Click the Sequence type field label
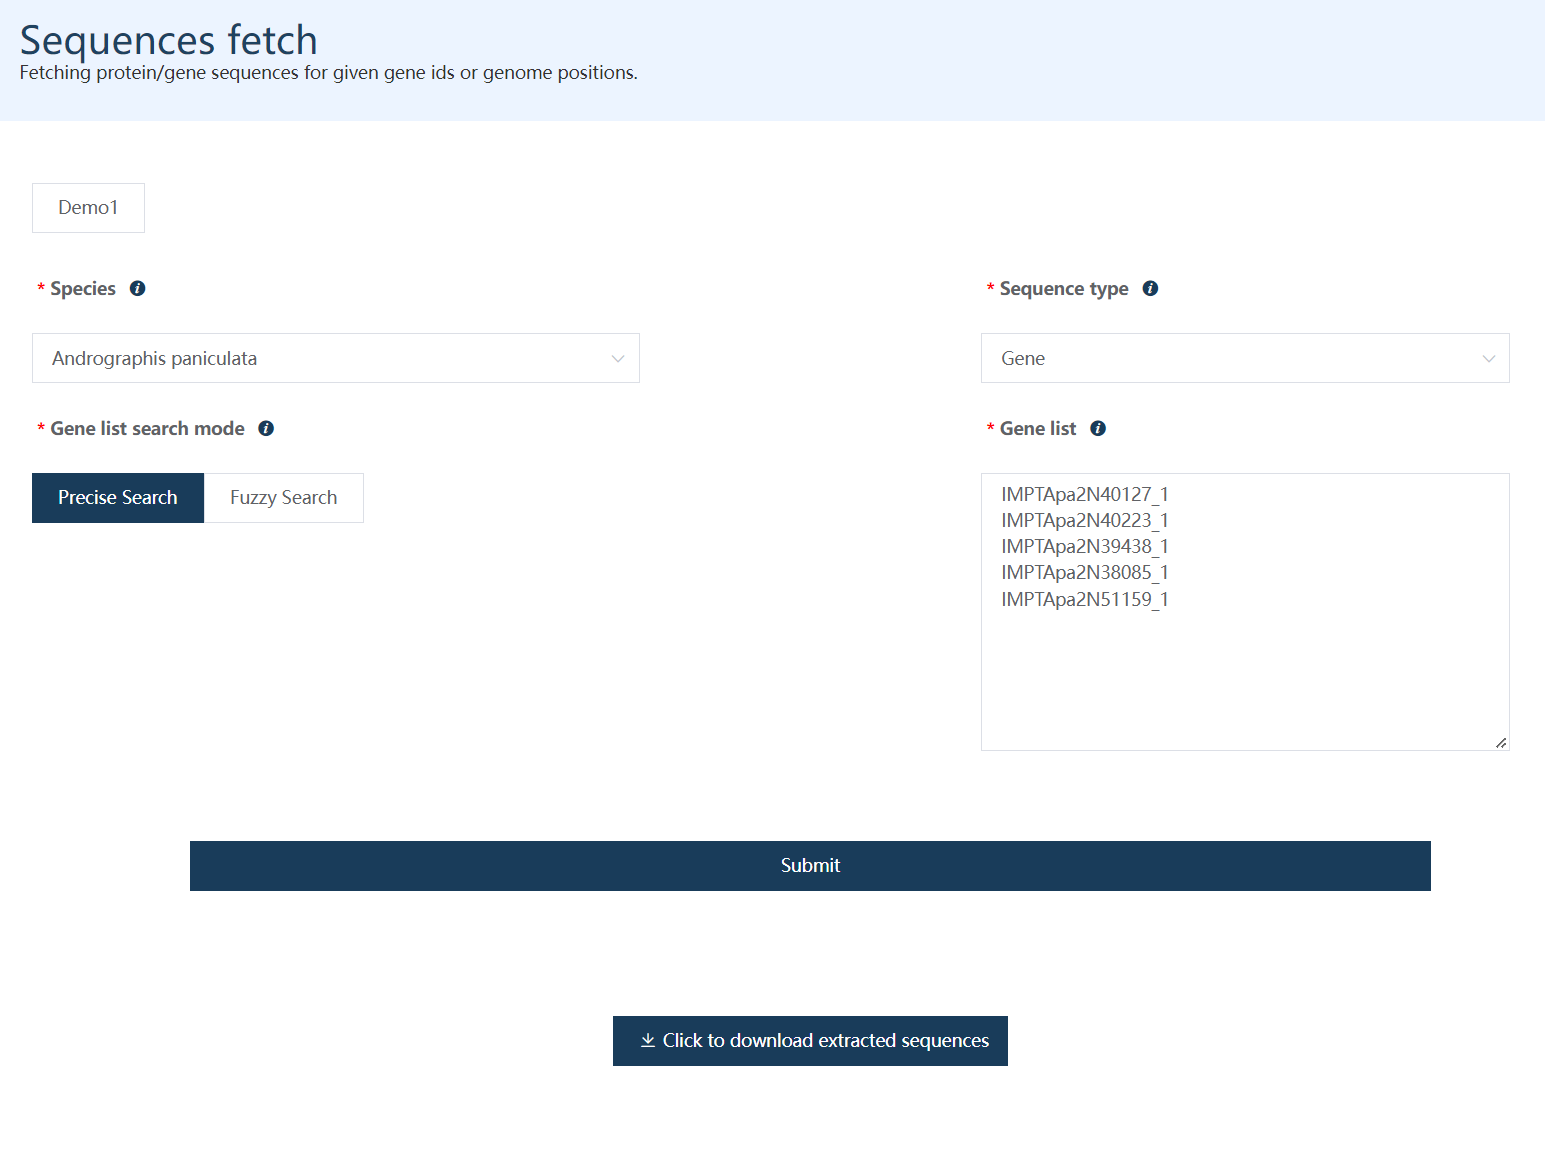This screenshot has height=1163, width=1545. tap(1064, 288)
